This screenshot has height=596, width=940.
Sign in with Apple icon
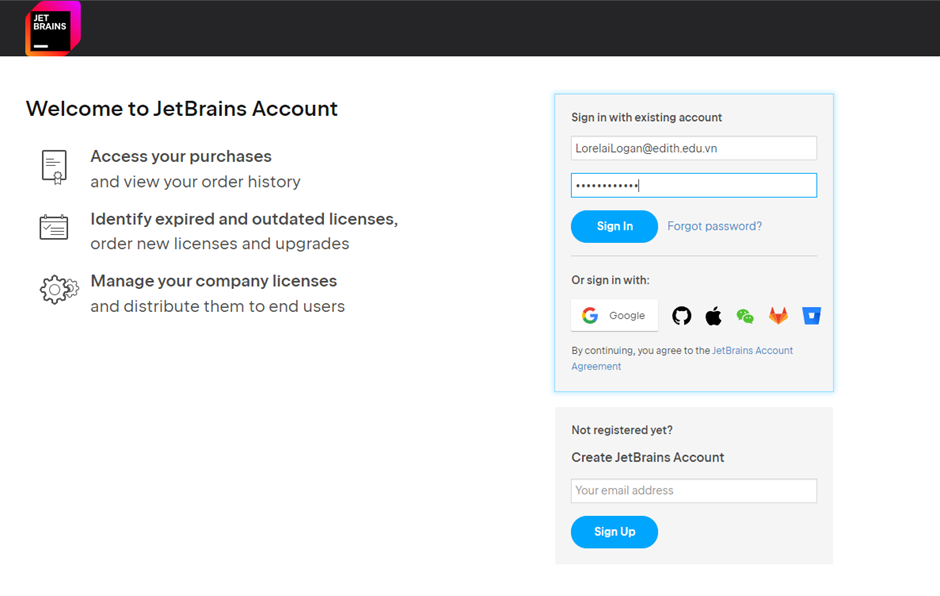(x=713, y=316)
